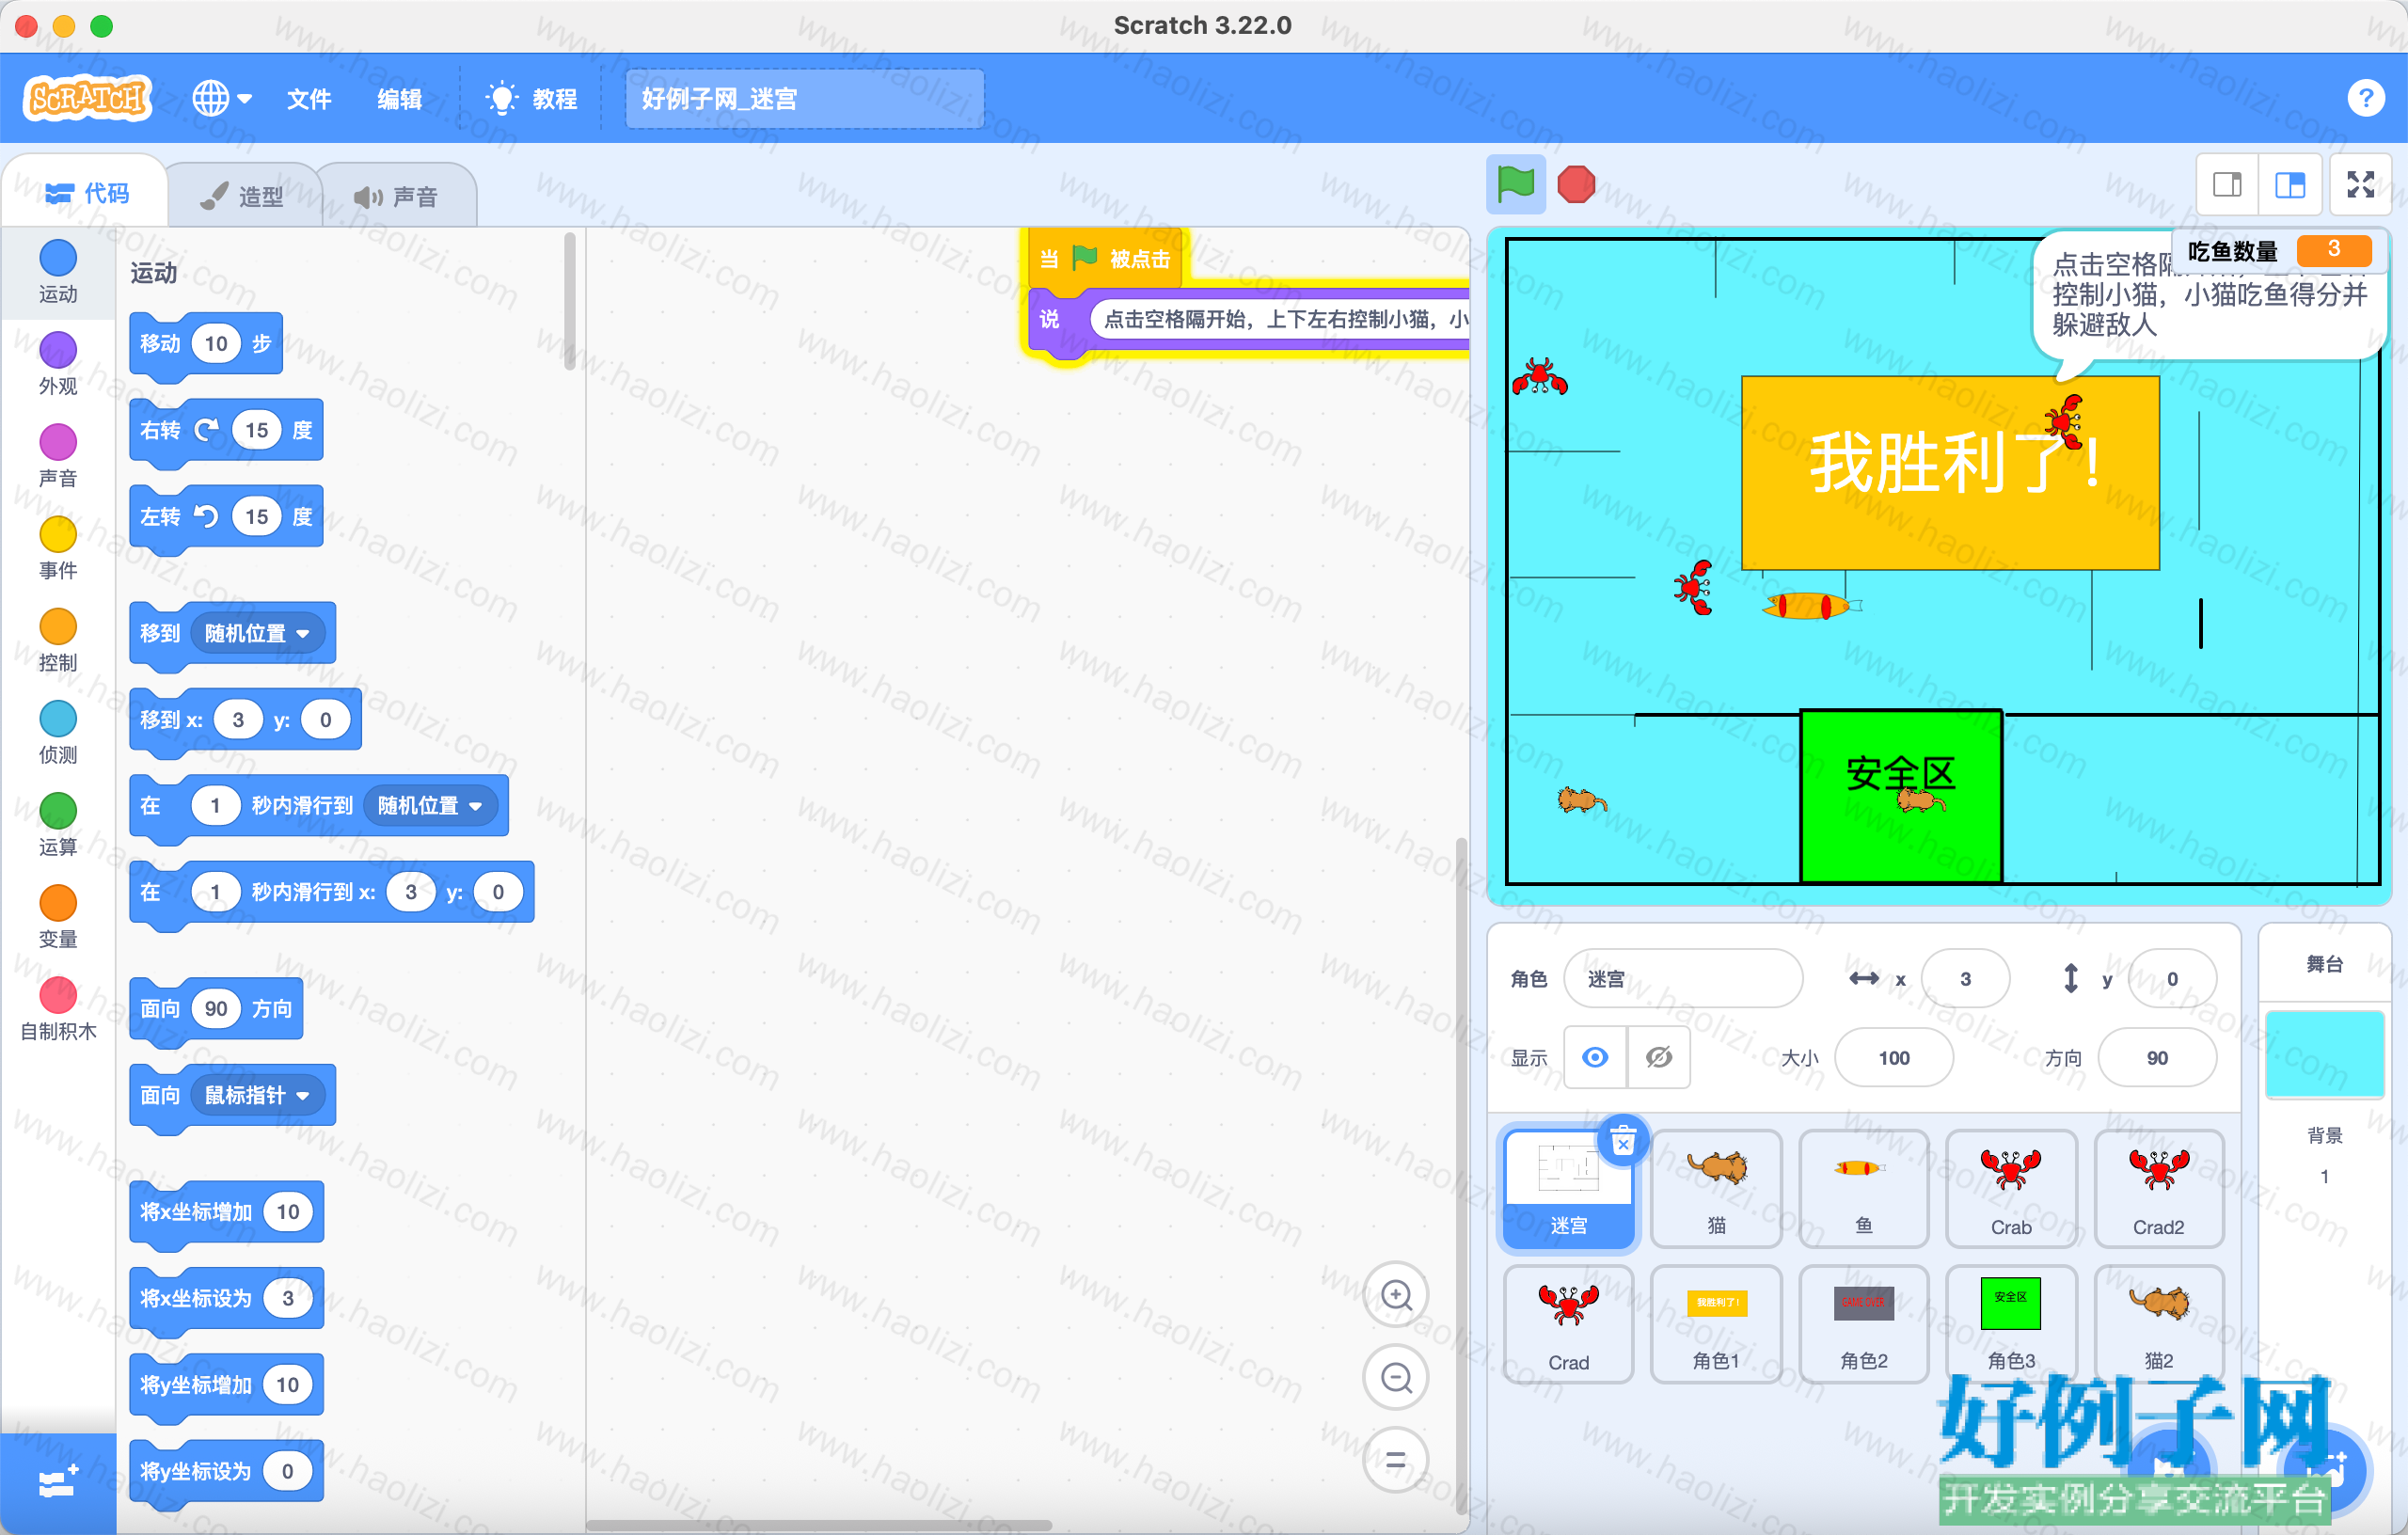Click the red stop button
Viewport: 2408px width, 1535px height.
(1576, 184)
